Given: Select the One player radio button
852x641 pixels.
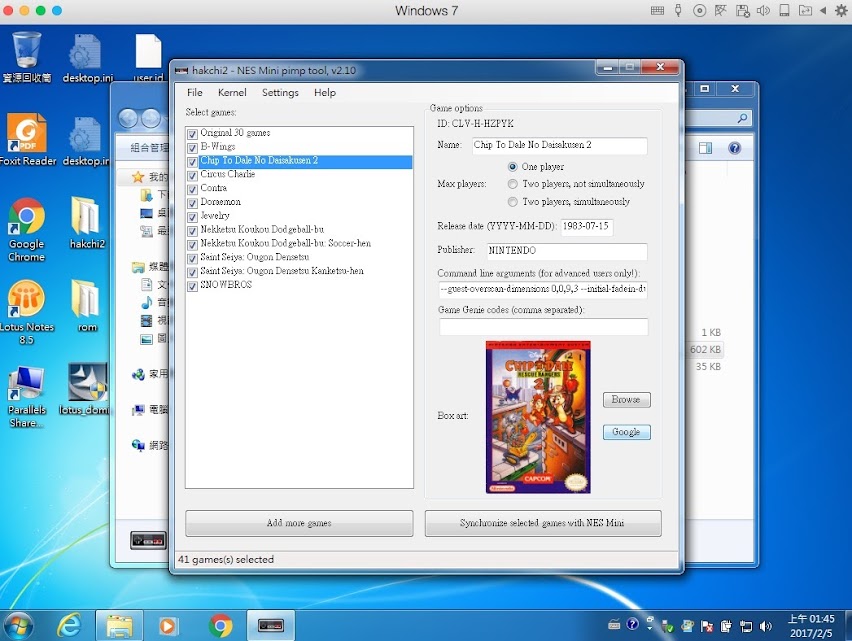Looking at the screenshot, I should (x=512, y=167).
